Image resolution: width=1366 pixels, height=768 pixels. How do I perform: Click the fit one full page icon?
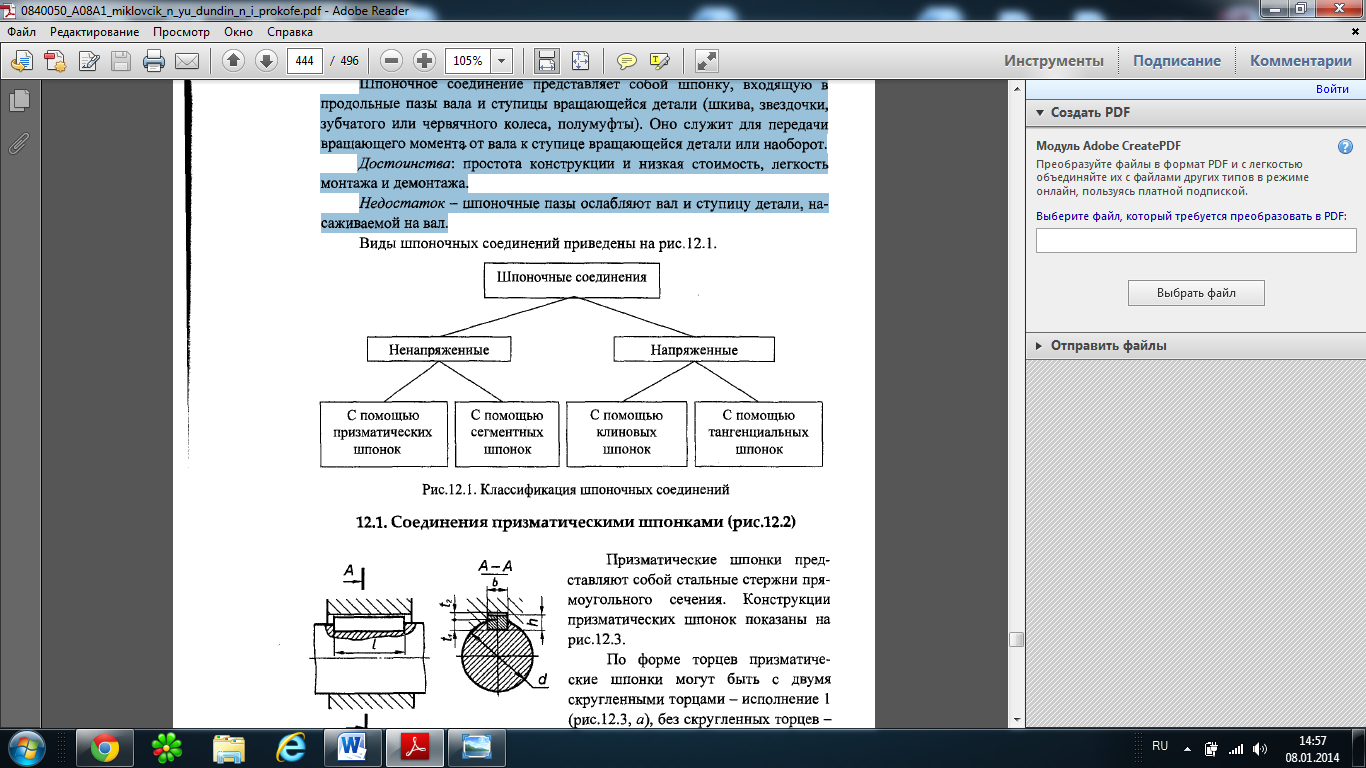[x=581, y=61]
